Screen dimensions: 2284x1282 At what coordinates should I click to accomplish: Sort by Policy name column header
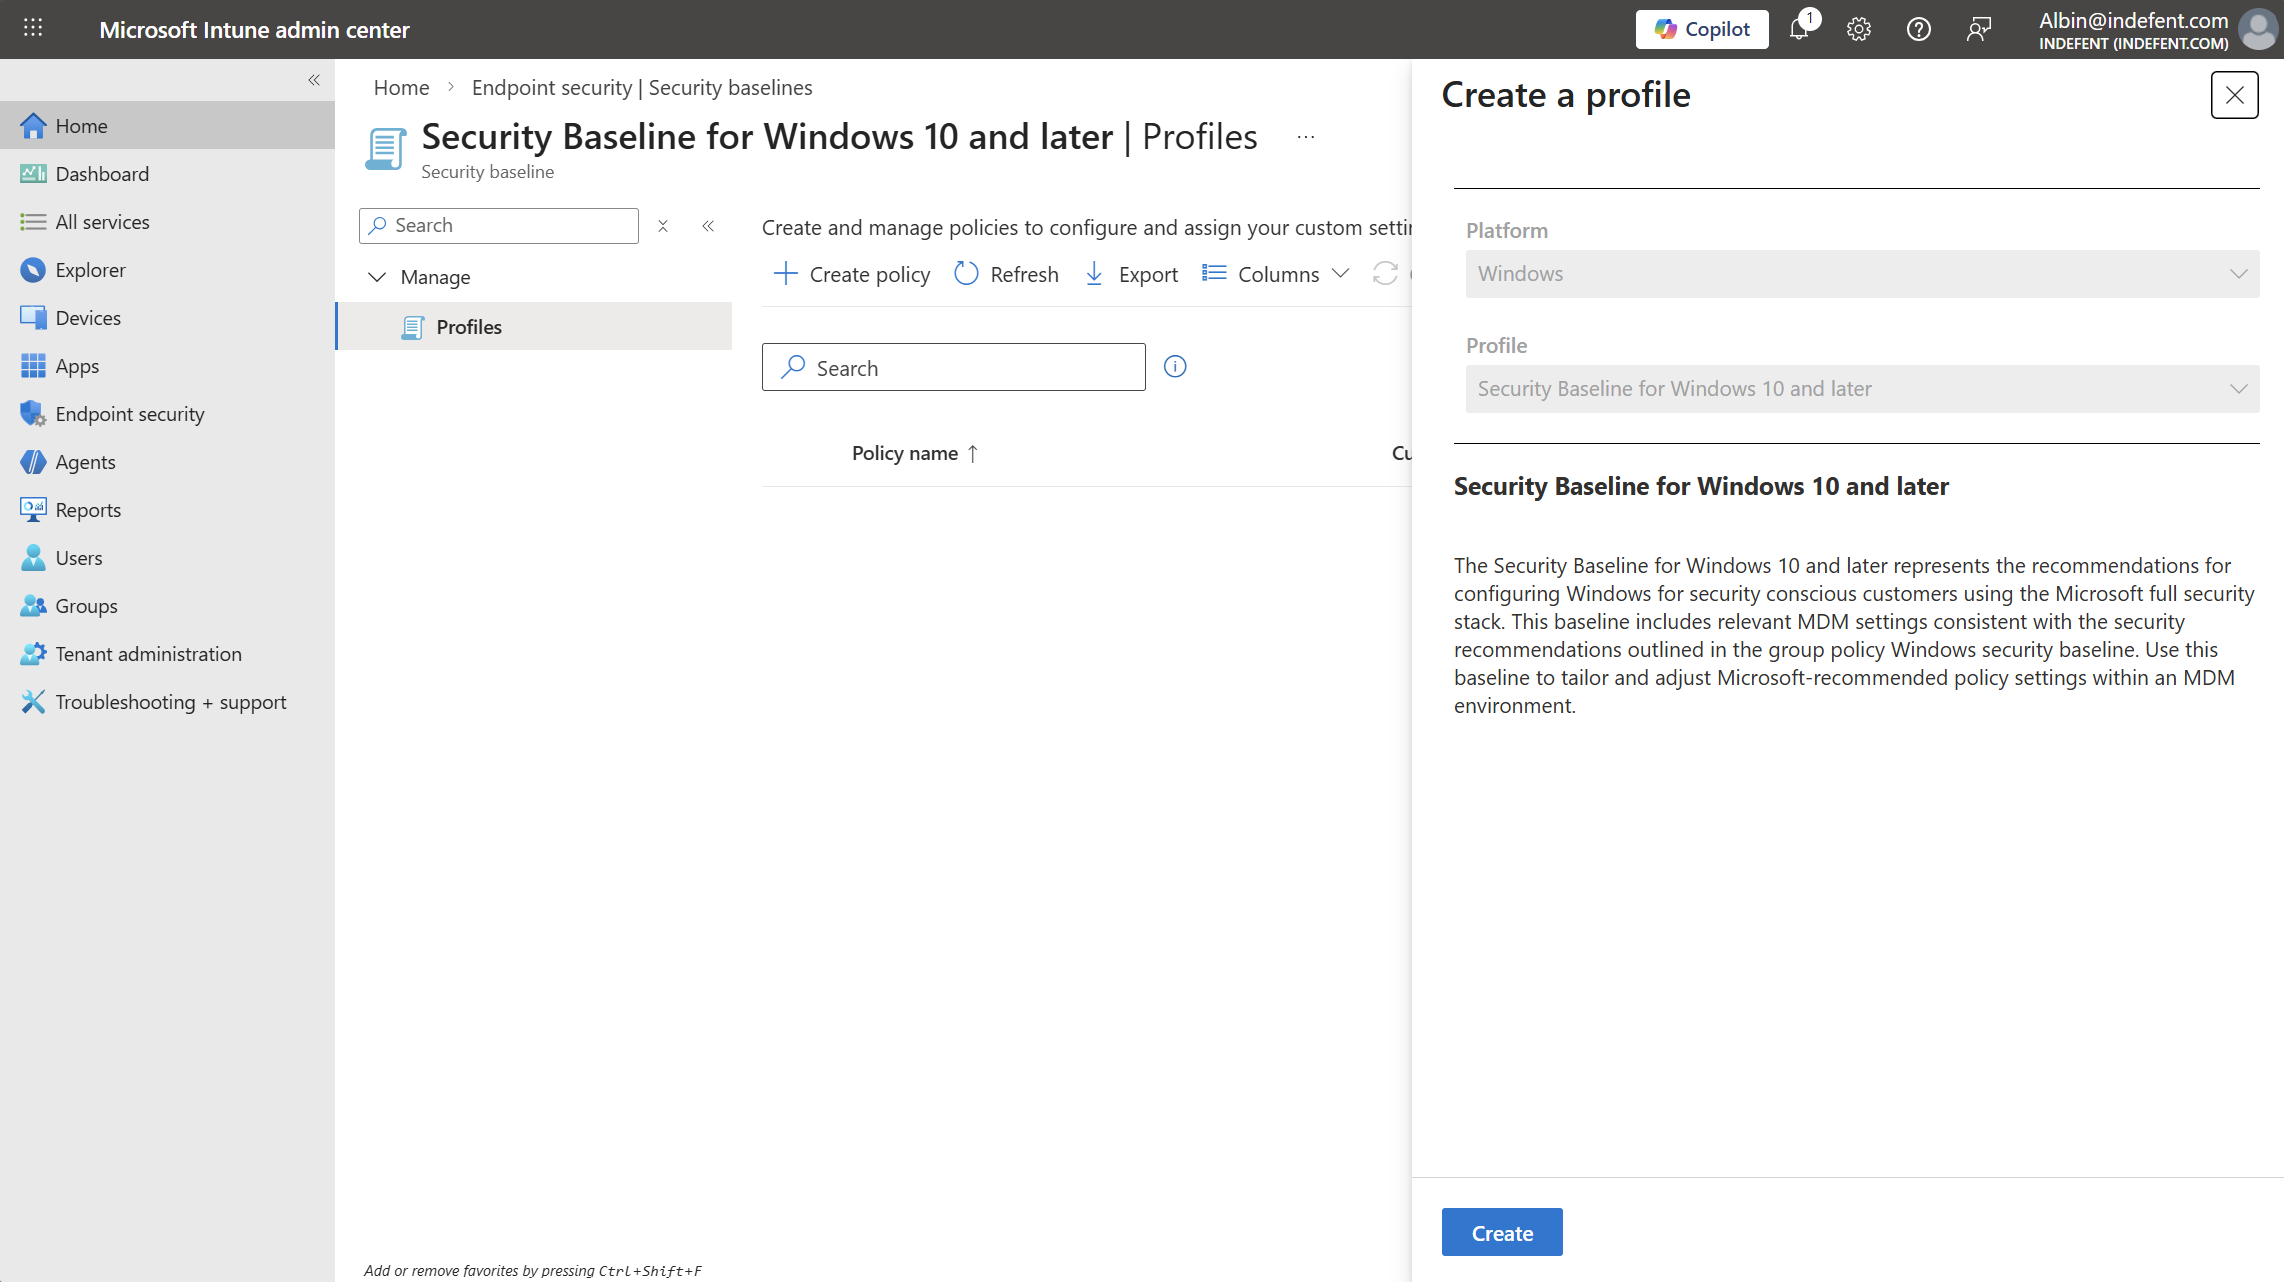pyautogui.click(x=905, y=453)
